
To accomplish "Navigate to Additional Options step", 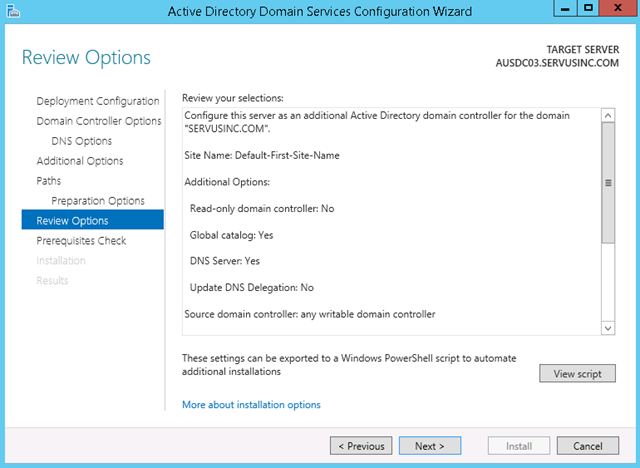I will [x=80, y=161].
